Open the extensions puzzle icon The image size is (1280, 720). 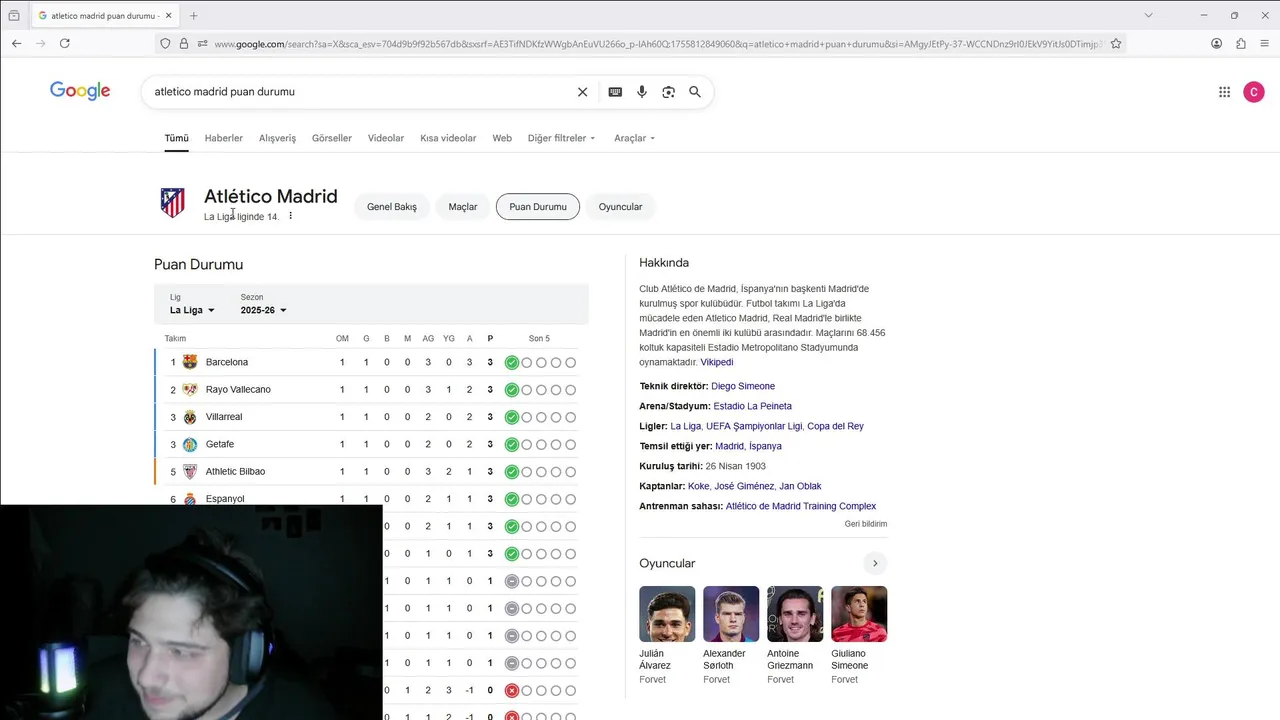1241,43
